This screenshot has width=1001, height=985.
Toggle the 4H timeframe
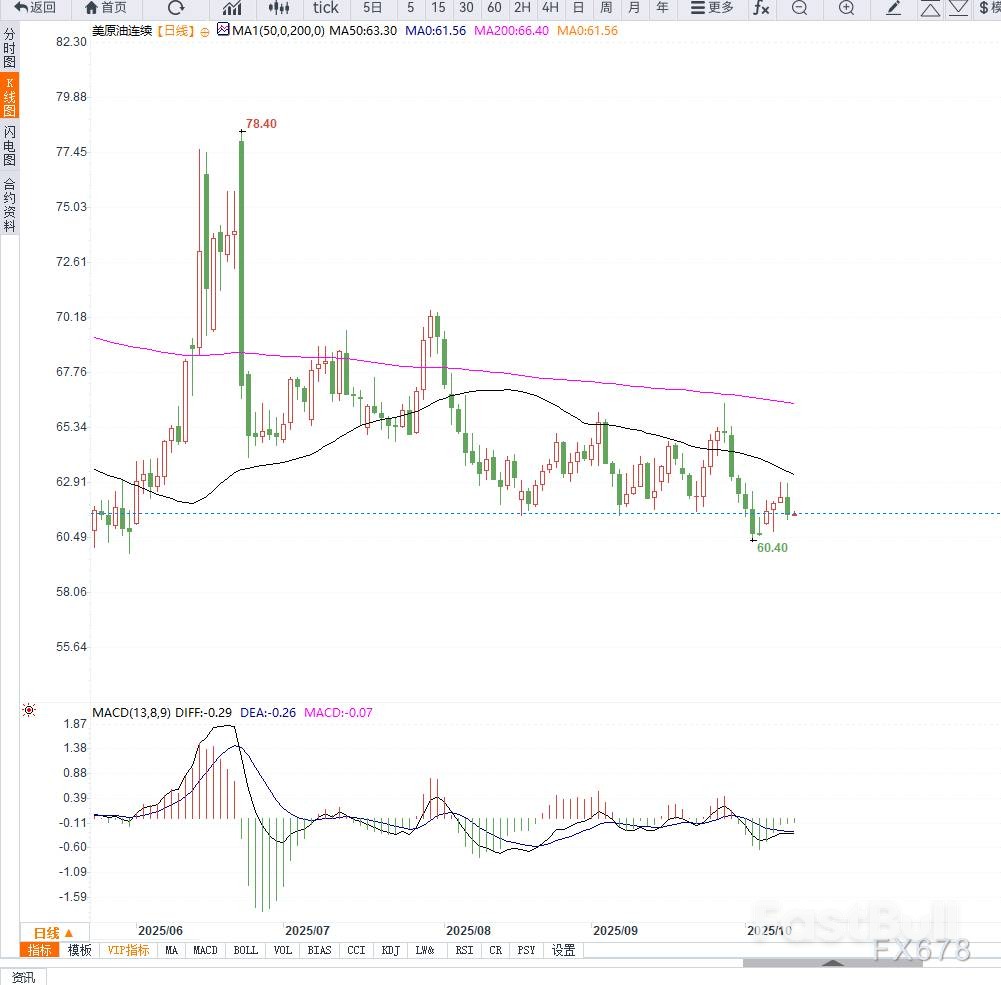click(549, 8)
